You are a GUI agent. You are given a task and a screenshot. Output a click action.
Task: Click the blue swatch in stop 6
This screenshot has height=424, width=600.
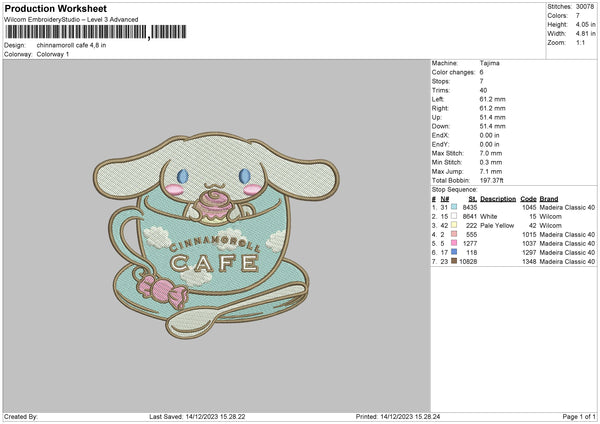454,252
